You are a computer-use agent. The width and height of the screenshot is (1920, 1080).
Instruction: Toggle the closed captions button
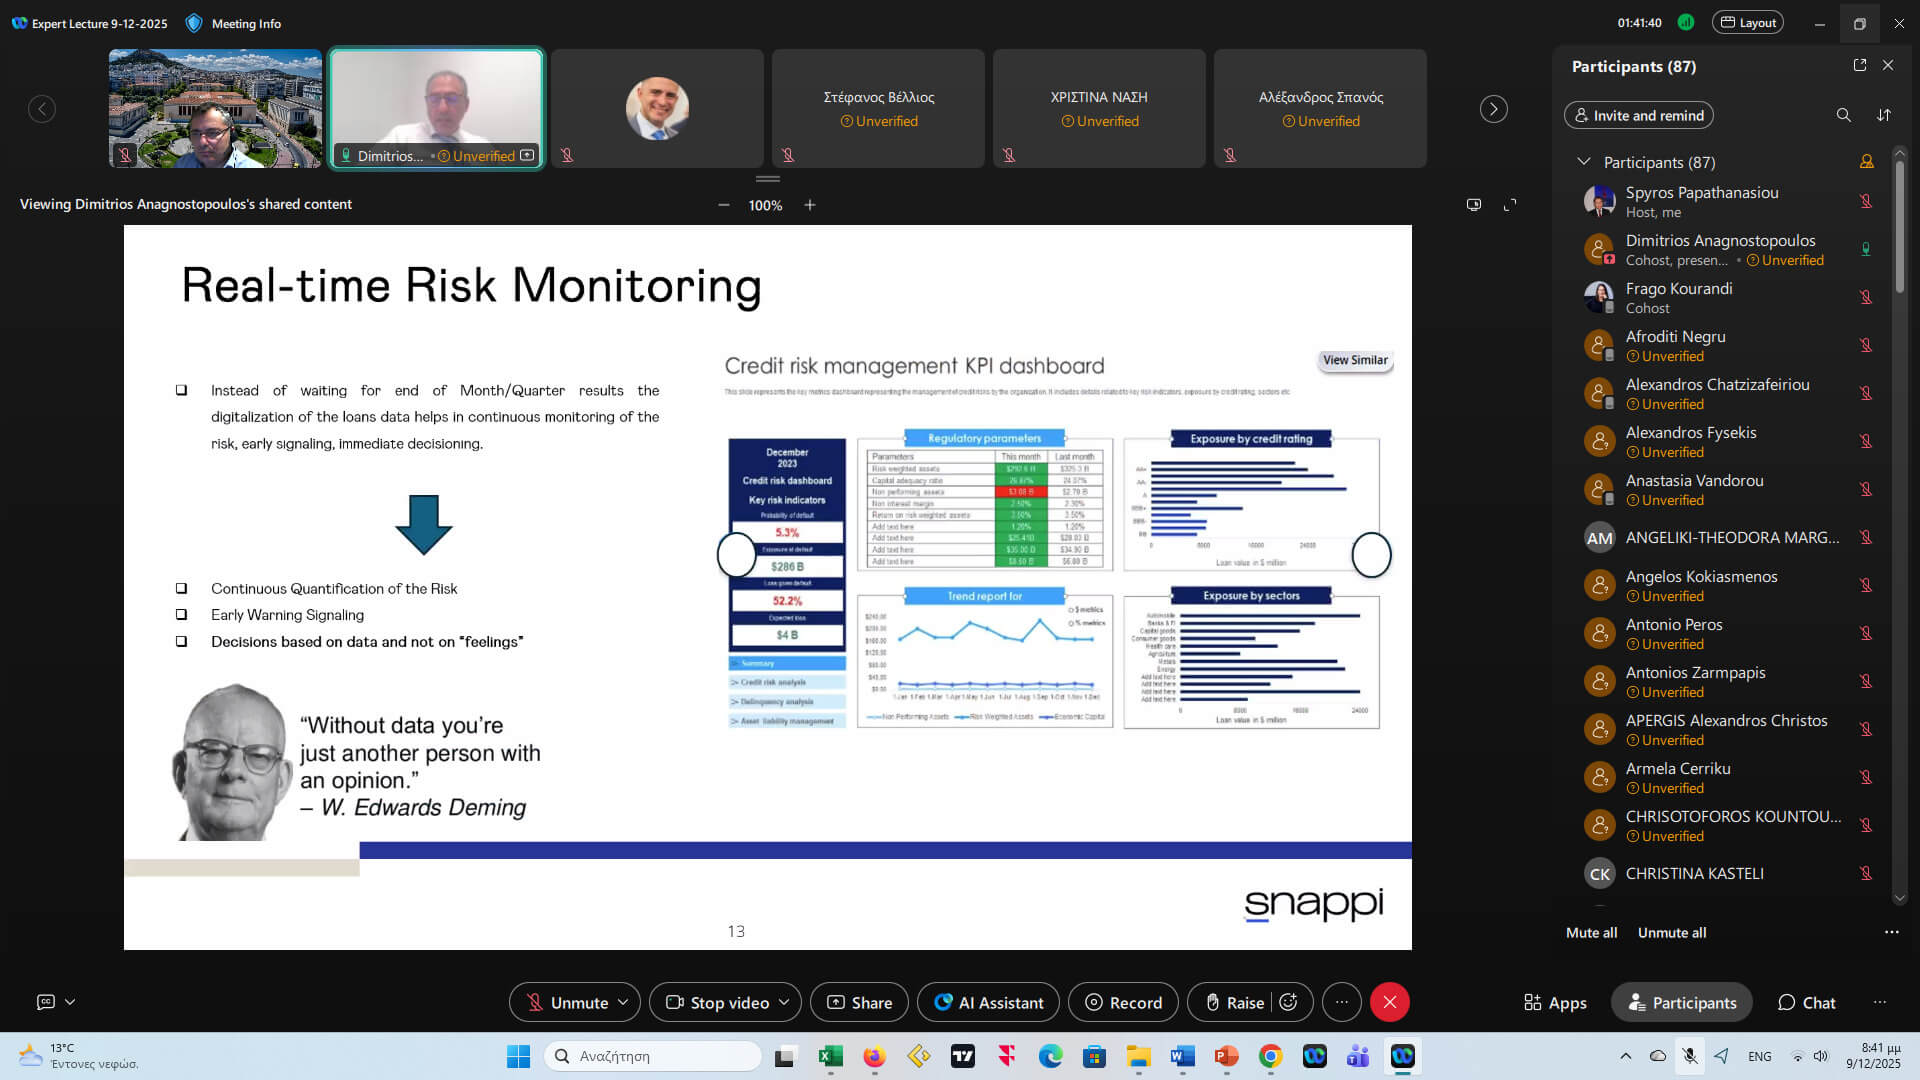[x=46, y=1001]
